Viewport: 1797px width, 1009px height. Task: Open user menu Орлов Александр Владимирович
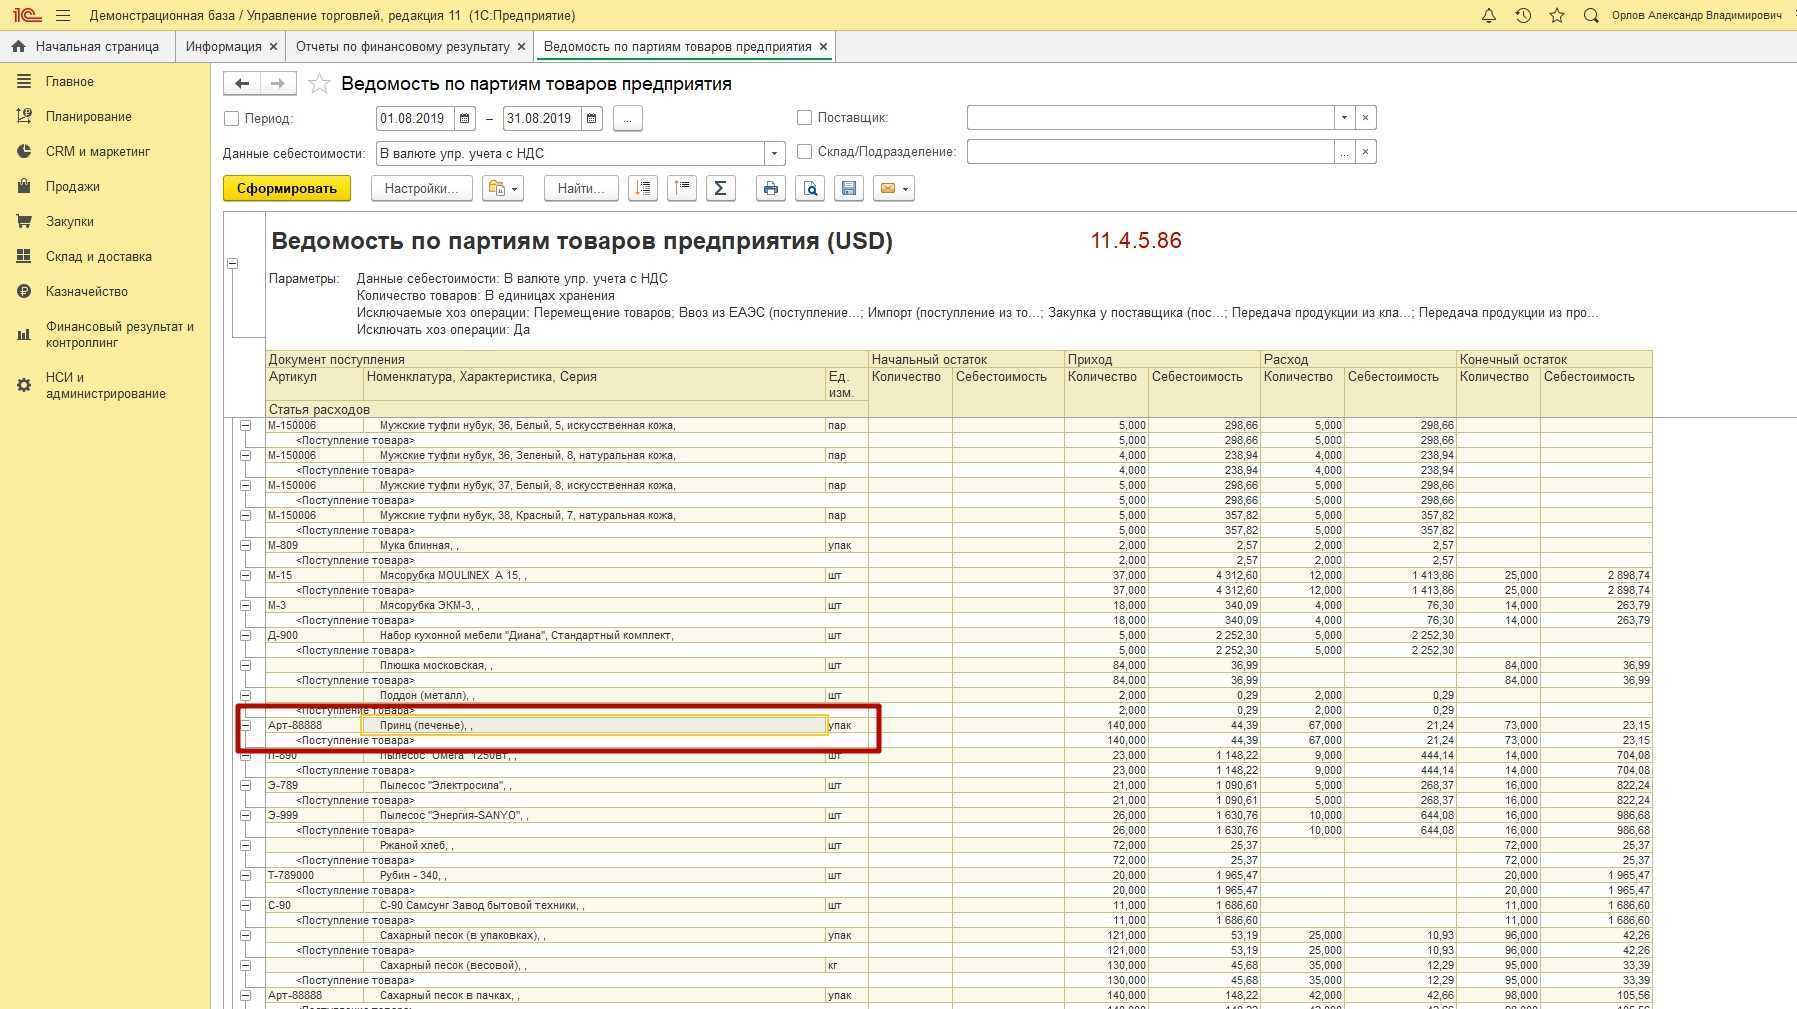tap(1697, 16)
